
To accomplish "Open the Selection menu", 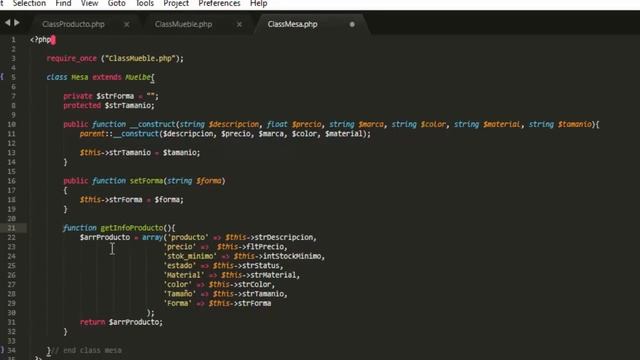I will (29, 4).
